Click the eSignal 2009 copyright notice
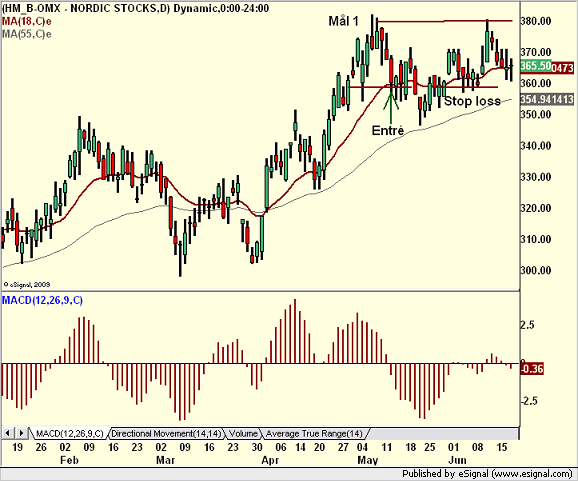 [27, 285]
